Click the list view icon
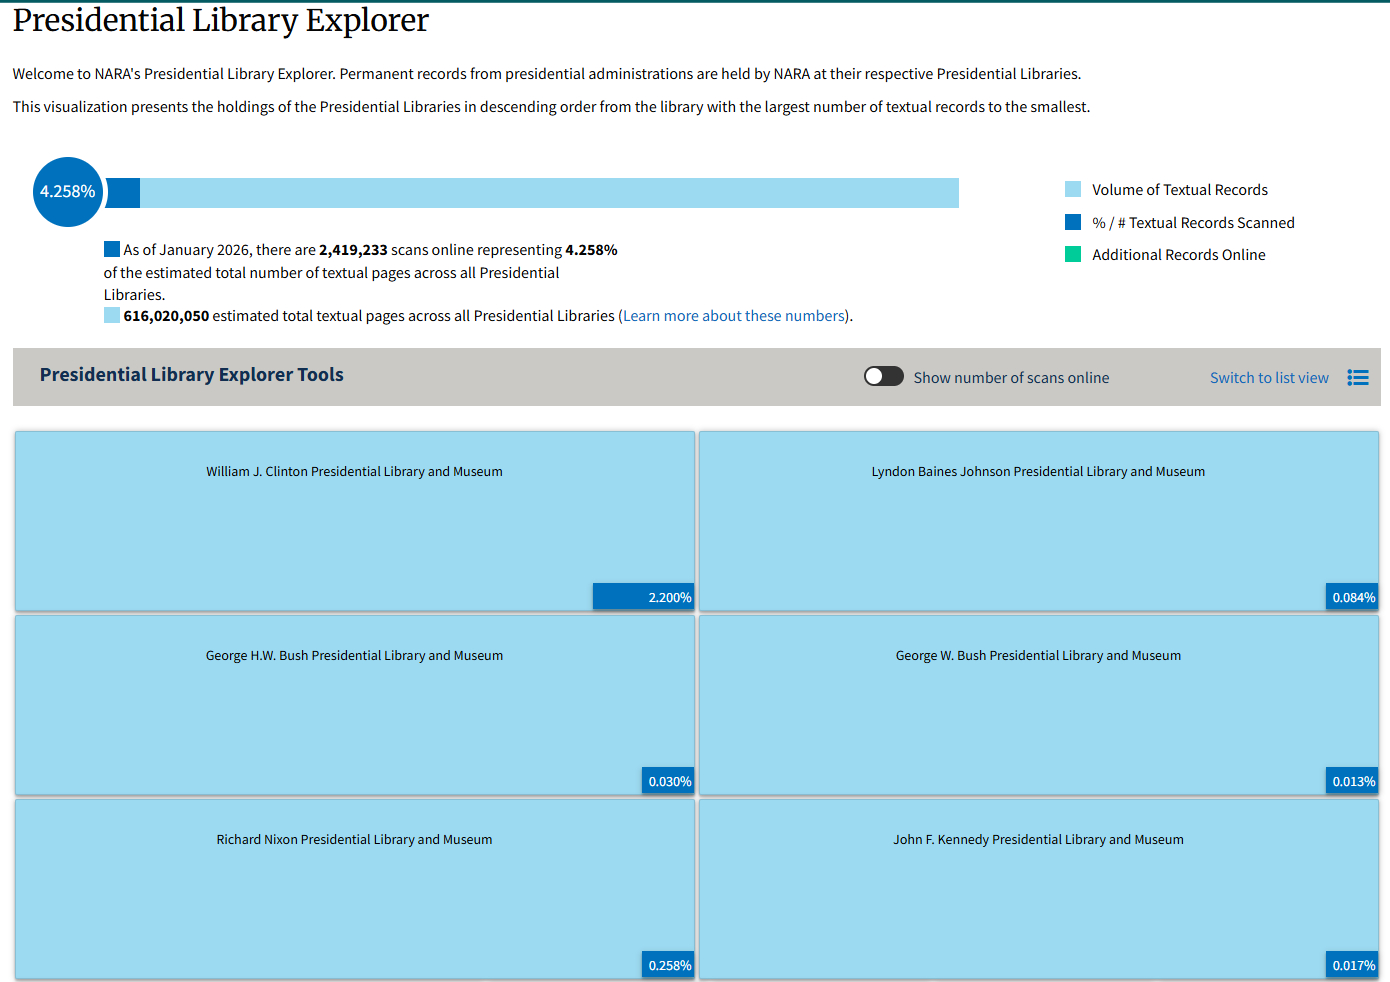 click(x=1357, y=377)
